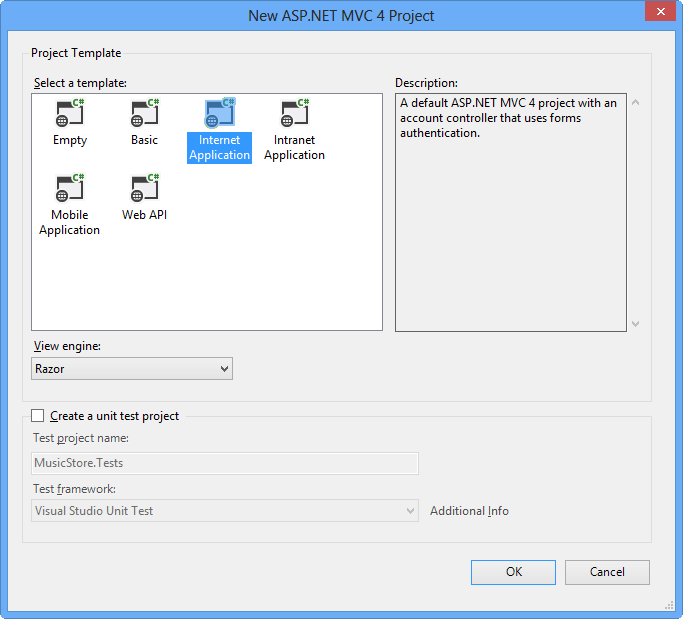Open the Additional Info link
The height and width of the screenshot is (619, 683).
469,511
